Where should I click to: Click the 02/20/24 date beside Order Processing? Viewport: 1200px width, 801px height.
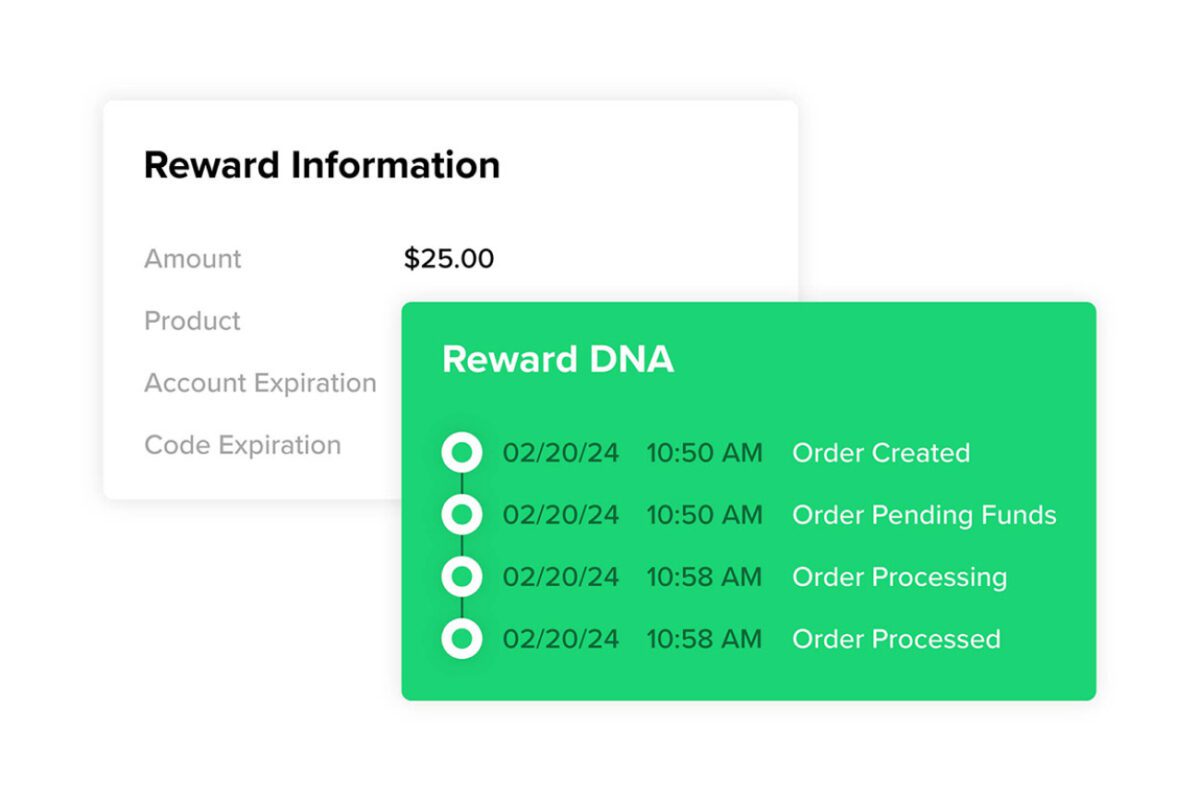(561, 577)
